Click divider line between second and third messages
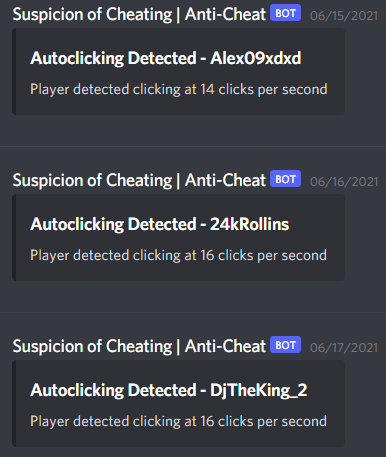 (193, 312)
